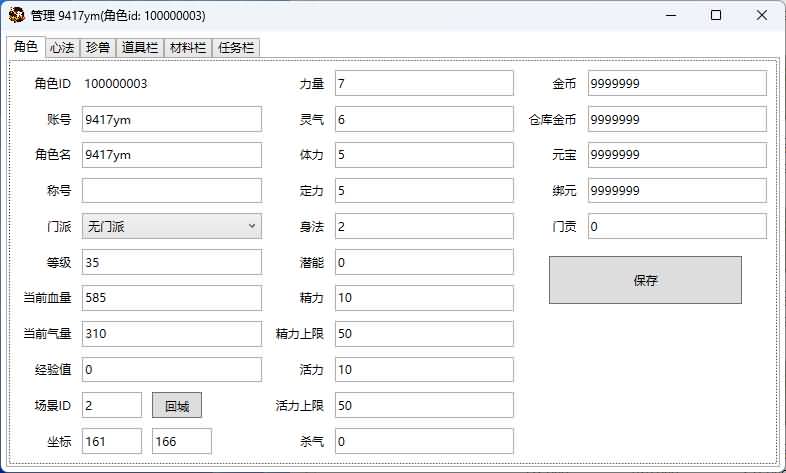786x473 pixels.
Task: Click the 精力上限 label
Action: click(x=299, y=334)
